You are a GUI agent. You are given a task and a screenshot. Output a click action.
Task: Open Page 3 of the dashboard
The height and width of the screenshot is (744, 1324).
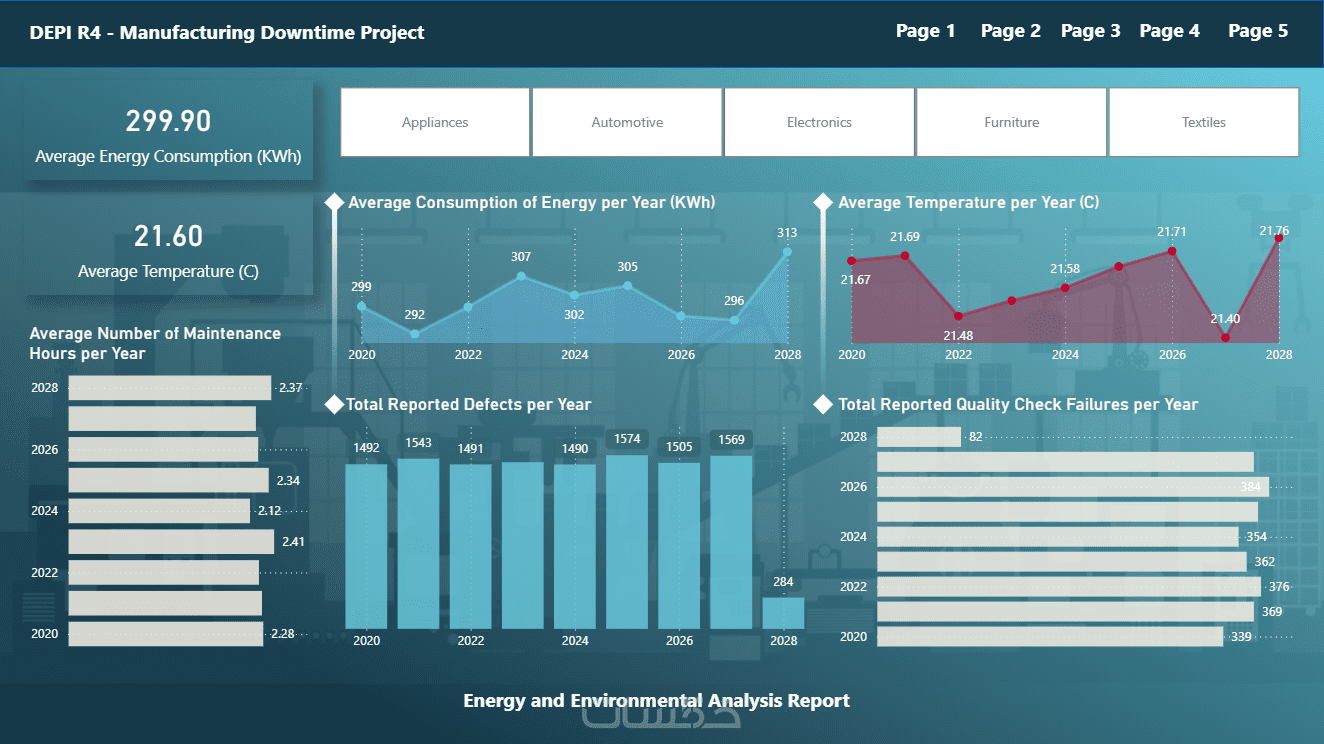pyautogui.click(x=1090, y=31)
